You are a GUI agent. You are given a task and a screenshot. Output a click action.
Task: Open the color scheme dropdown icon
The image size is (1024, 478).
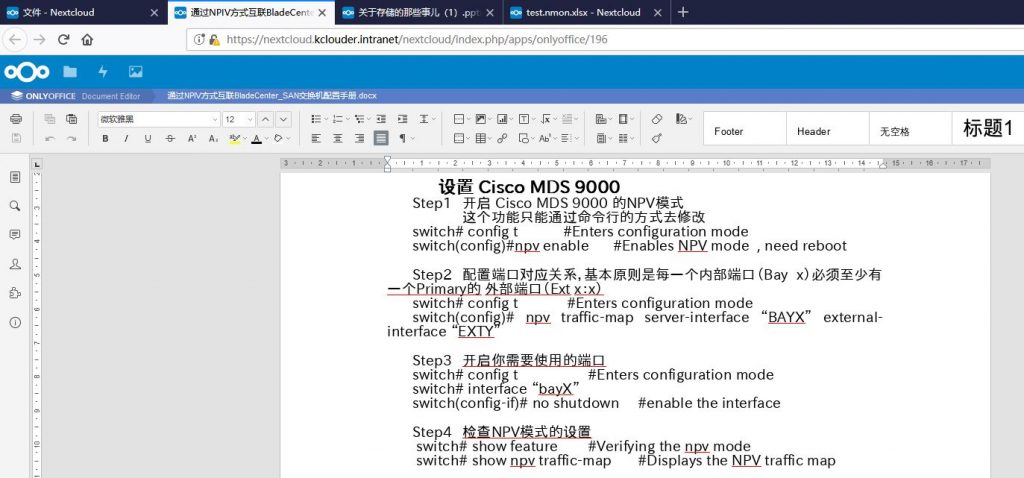[682, 119]
